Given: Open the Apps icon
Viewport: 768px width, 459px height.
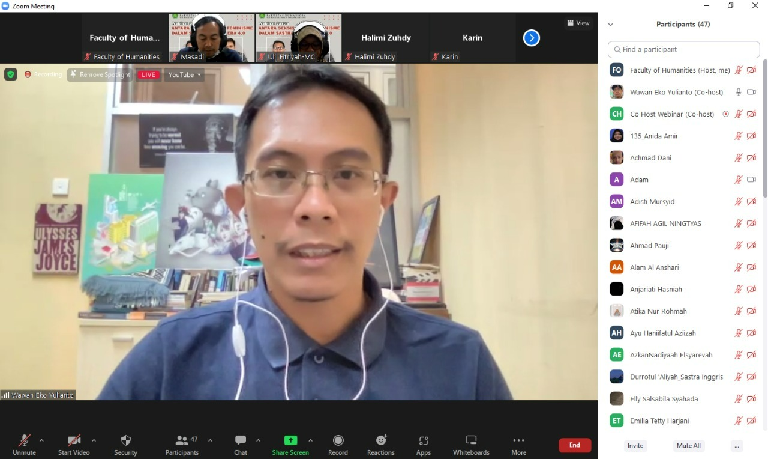Looking at the screenshot, I should click(x=424, y=440).
